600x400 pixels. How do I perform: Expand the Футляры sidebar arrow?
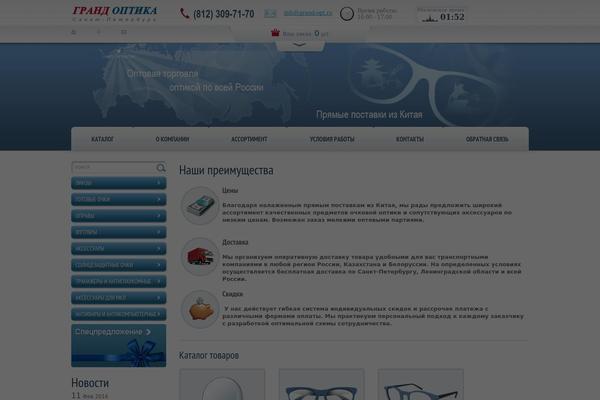point(158,232)
